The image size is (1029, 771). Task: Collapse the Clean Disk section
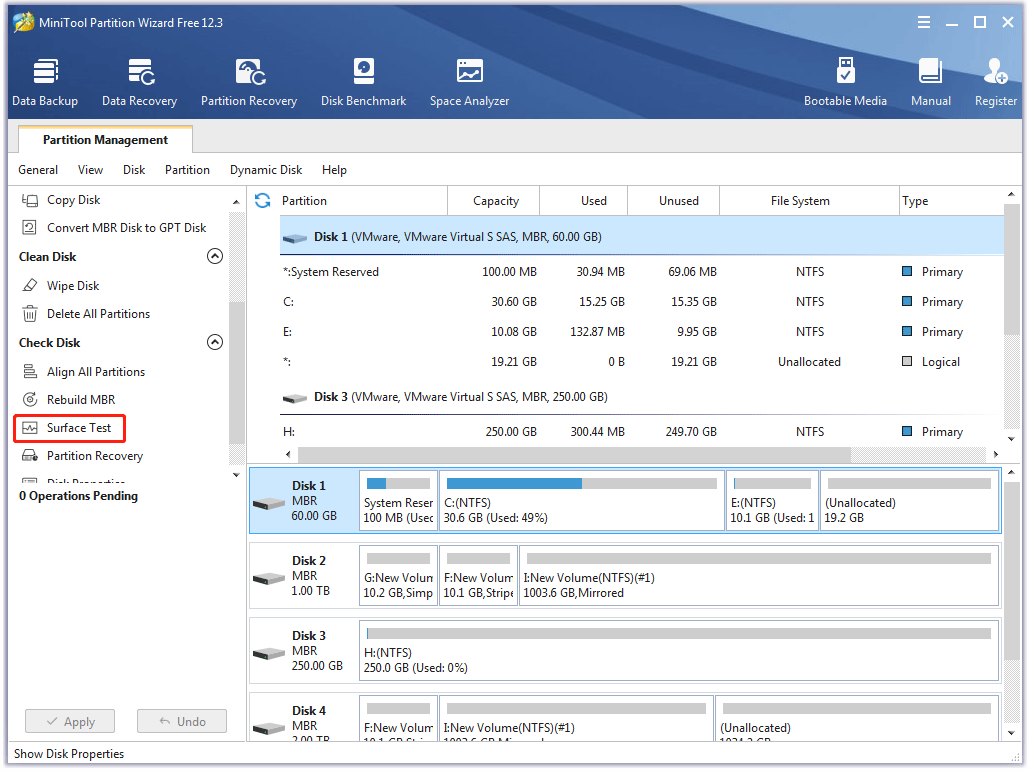click(x=215, y=256)
